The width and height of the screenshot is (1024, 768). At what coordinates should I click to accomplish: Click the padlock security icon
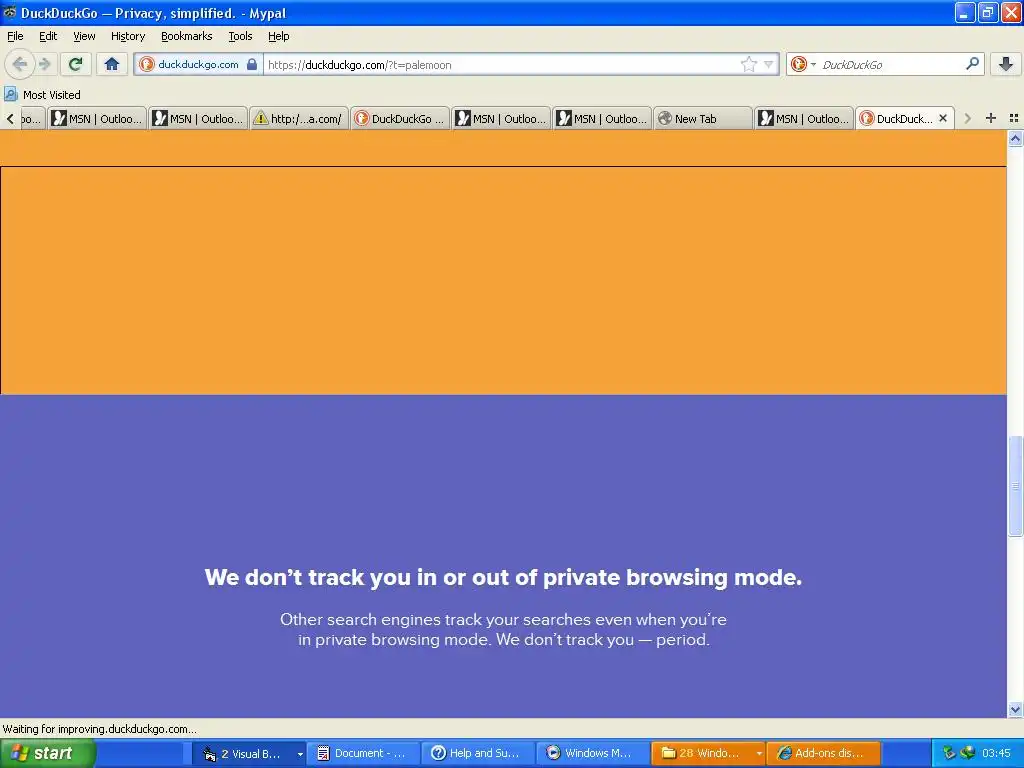tap(251, 64)
